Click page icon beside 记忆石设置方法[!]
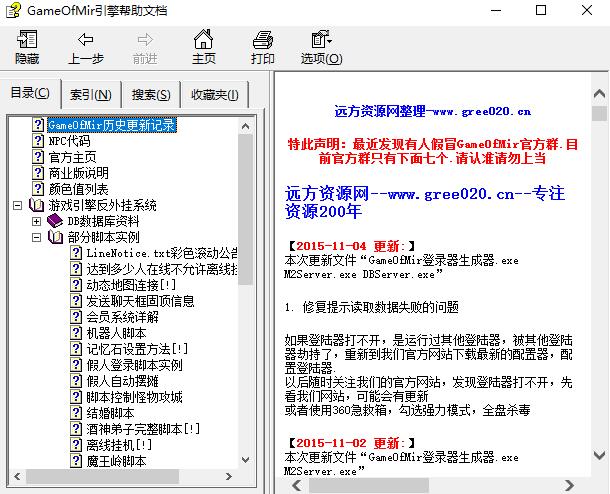This screenshot has width=610, height=494. (76, 349)
